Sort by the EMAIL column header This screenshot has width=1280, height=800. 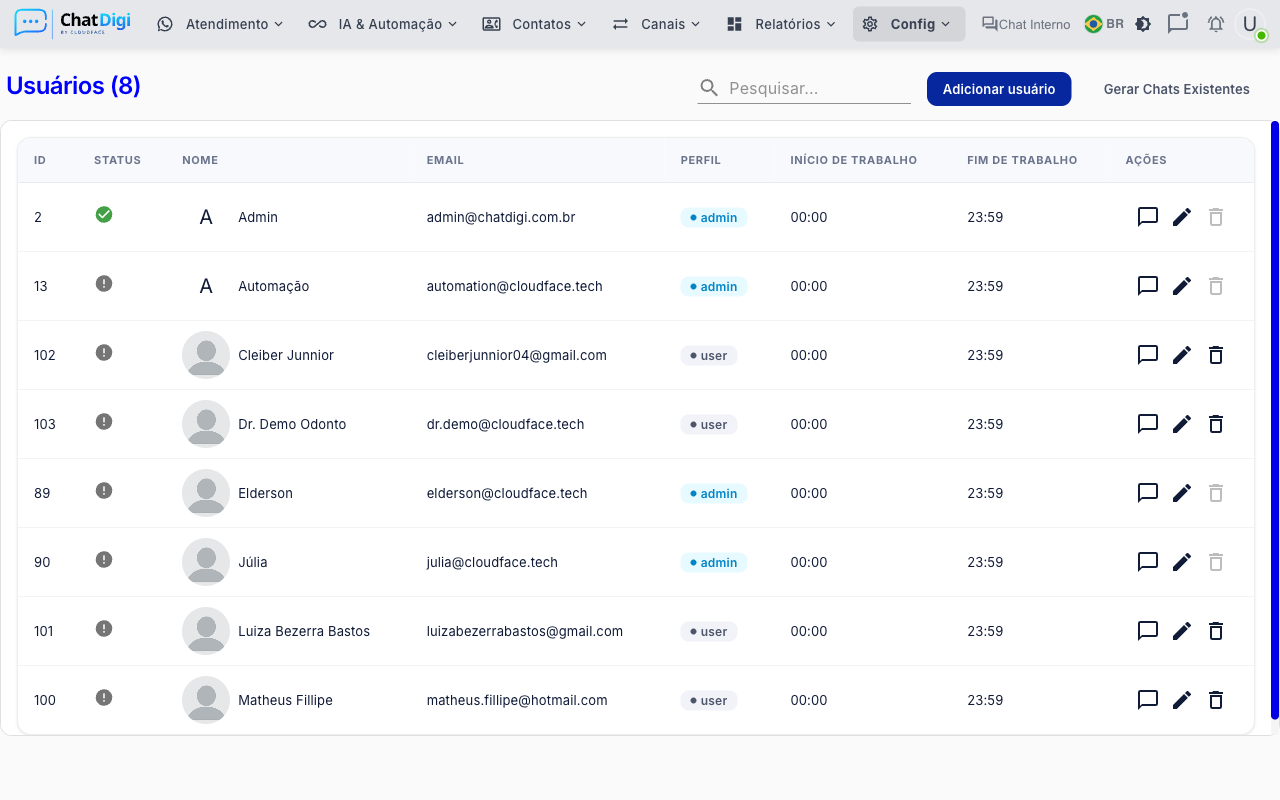click(x=445, y=160)
